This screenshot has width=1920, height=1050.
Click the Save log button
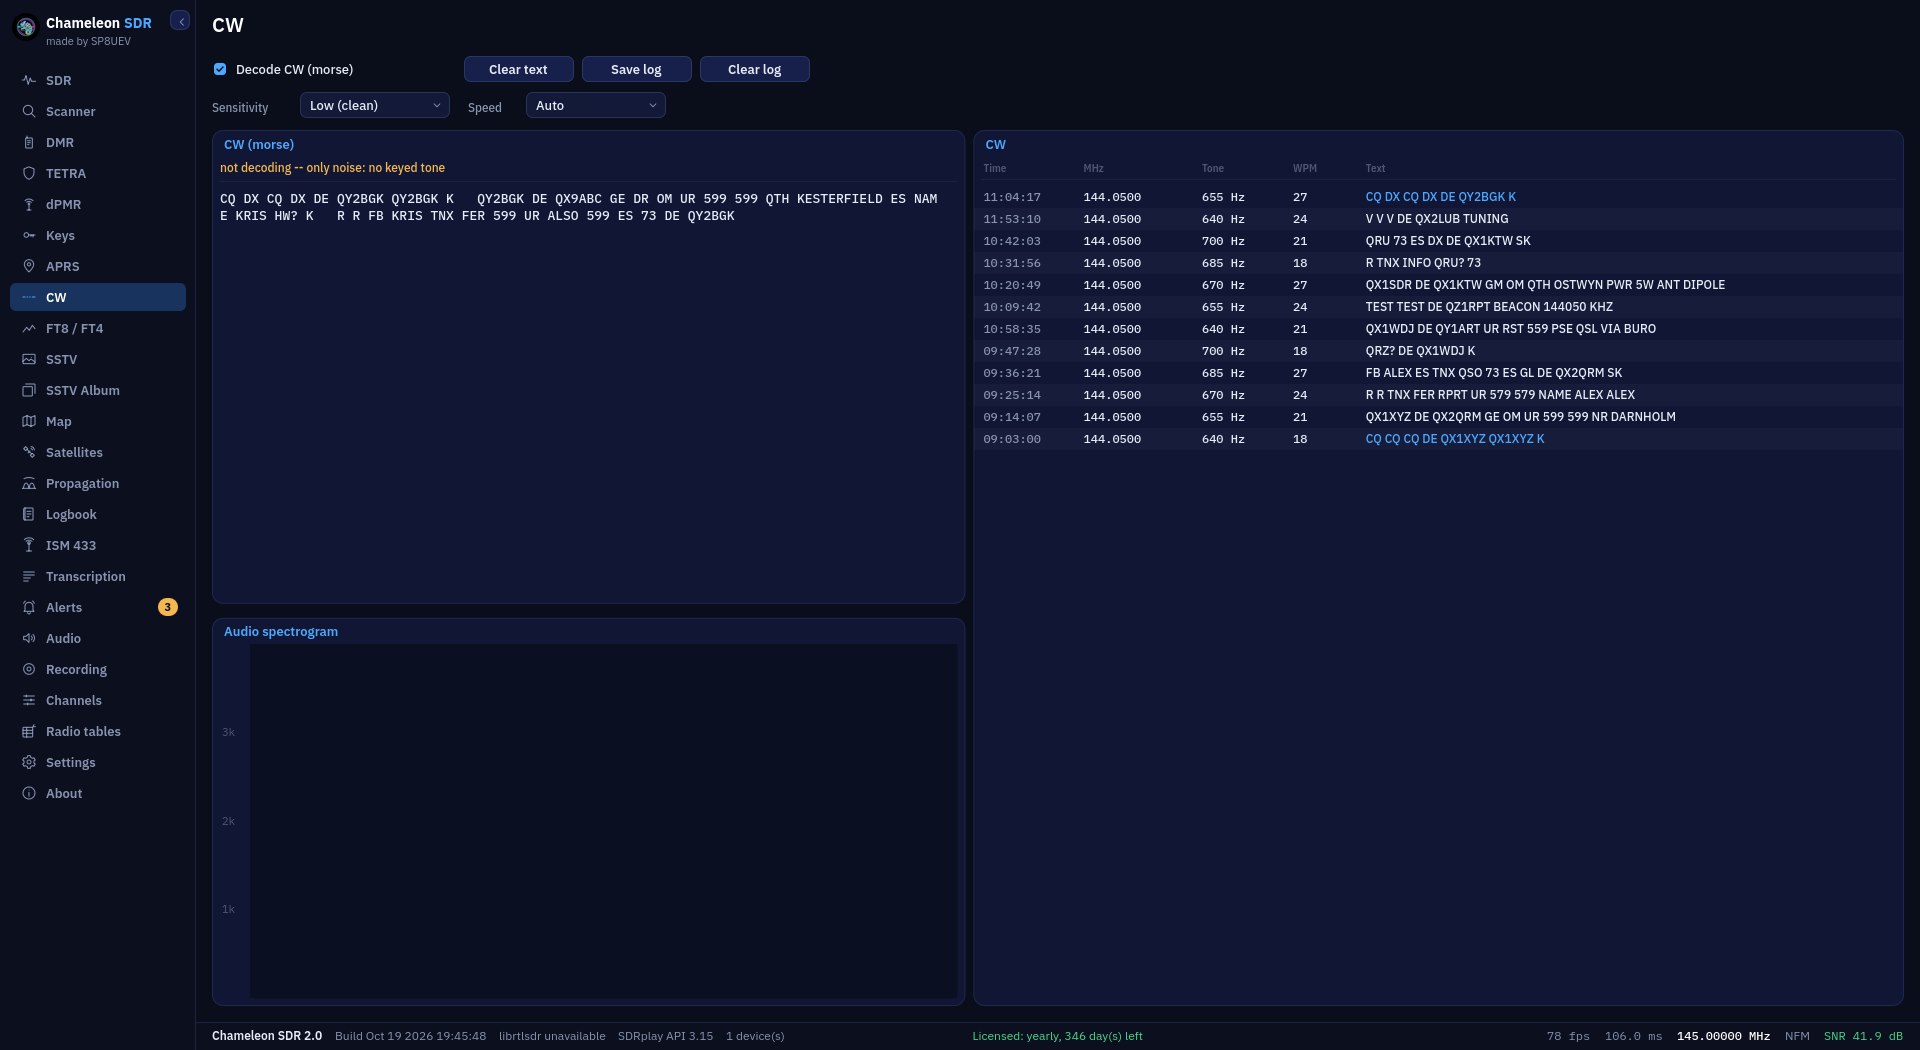pyautogui.click(x=636, y=69)
